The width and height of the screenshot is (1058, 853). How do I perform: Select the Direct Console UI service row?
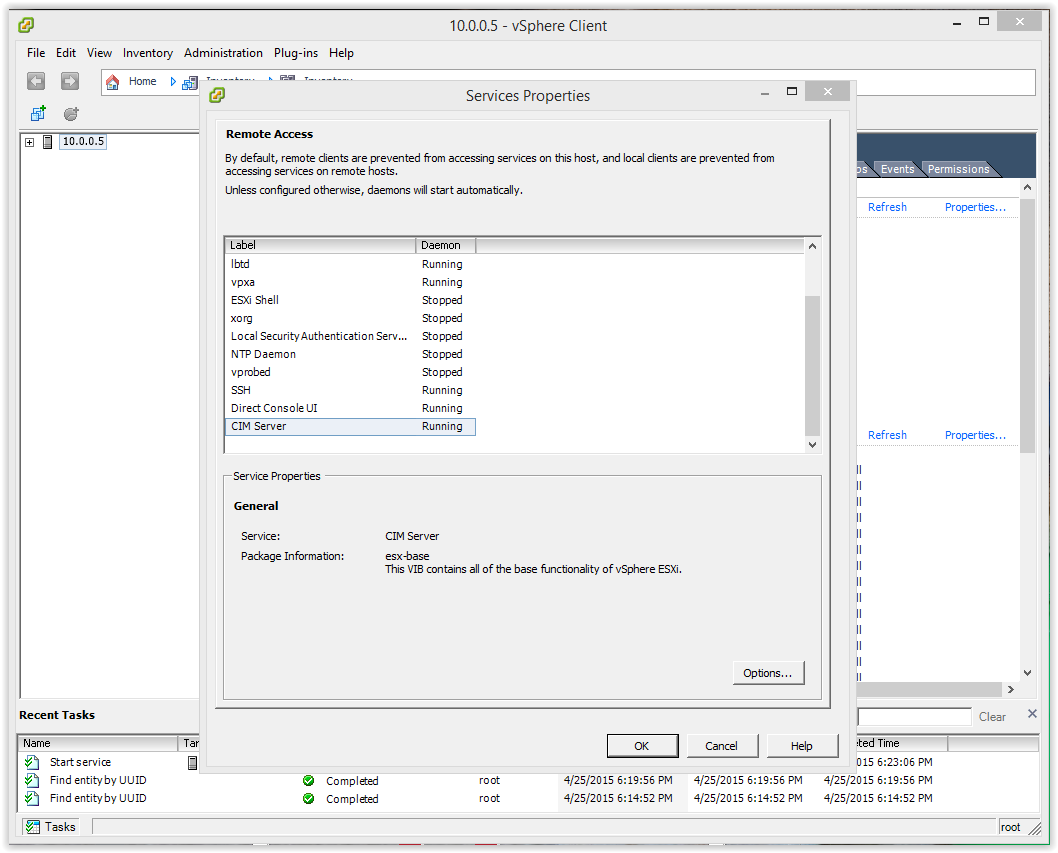(x=350, y=408)
